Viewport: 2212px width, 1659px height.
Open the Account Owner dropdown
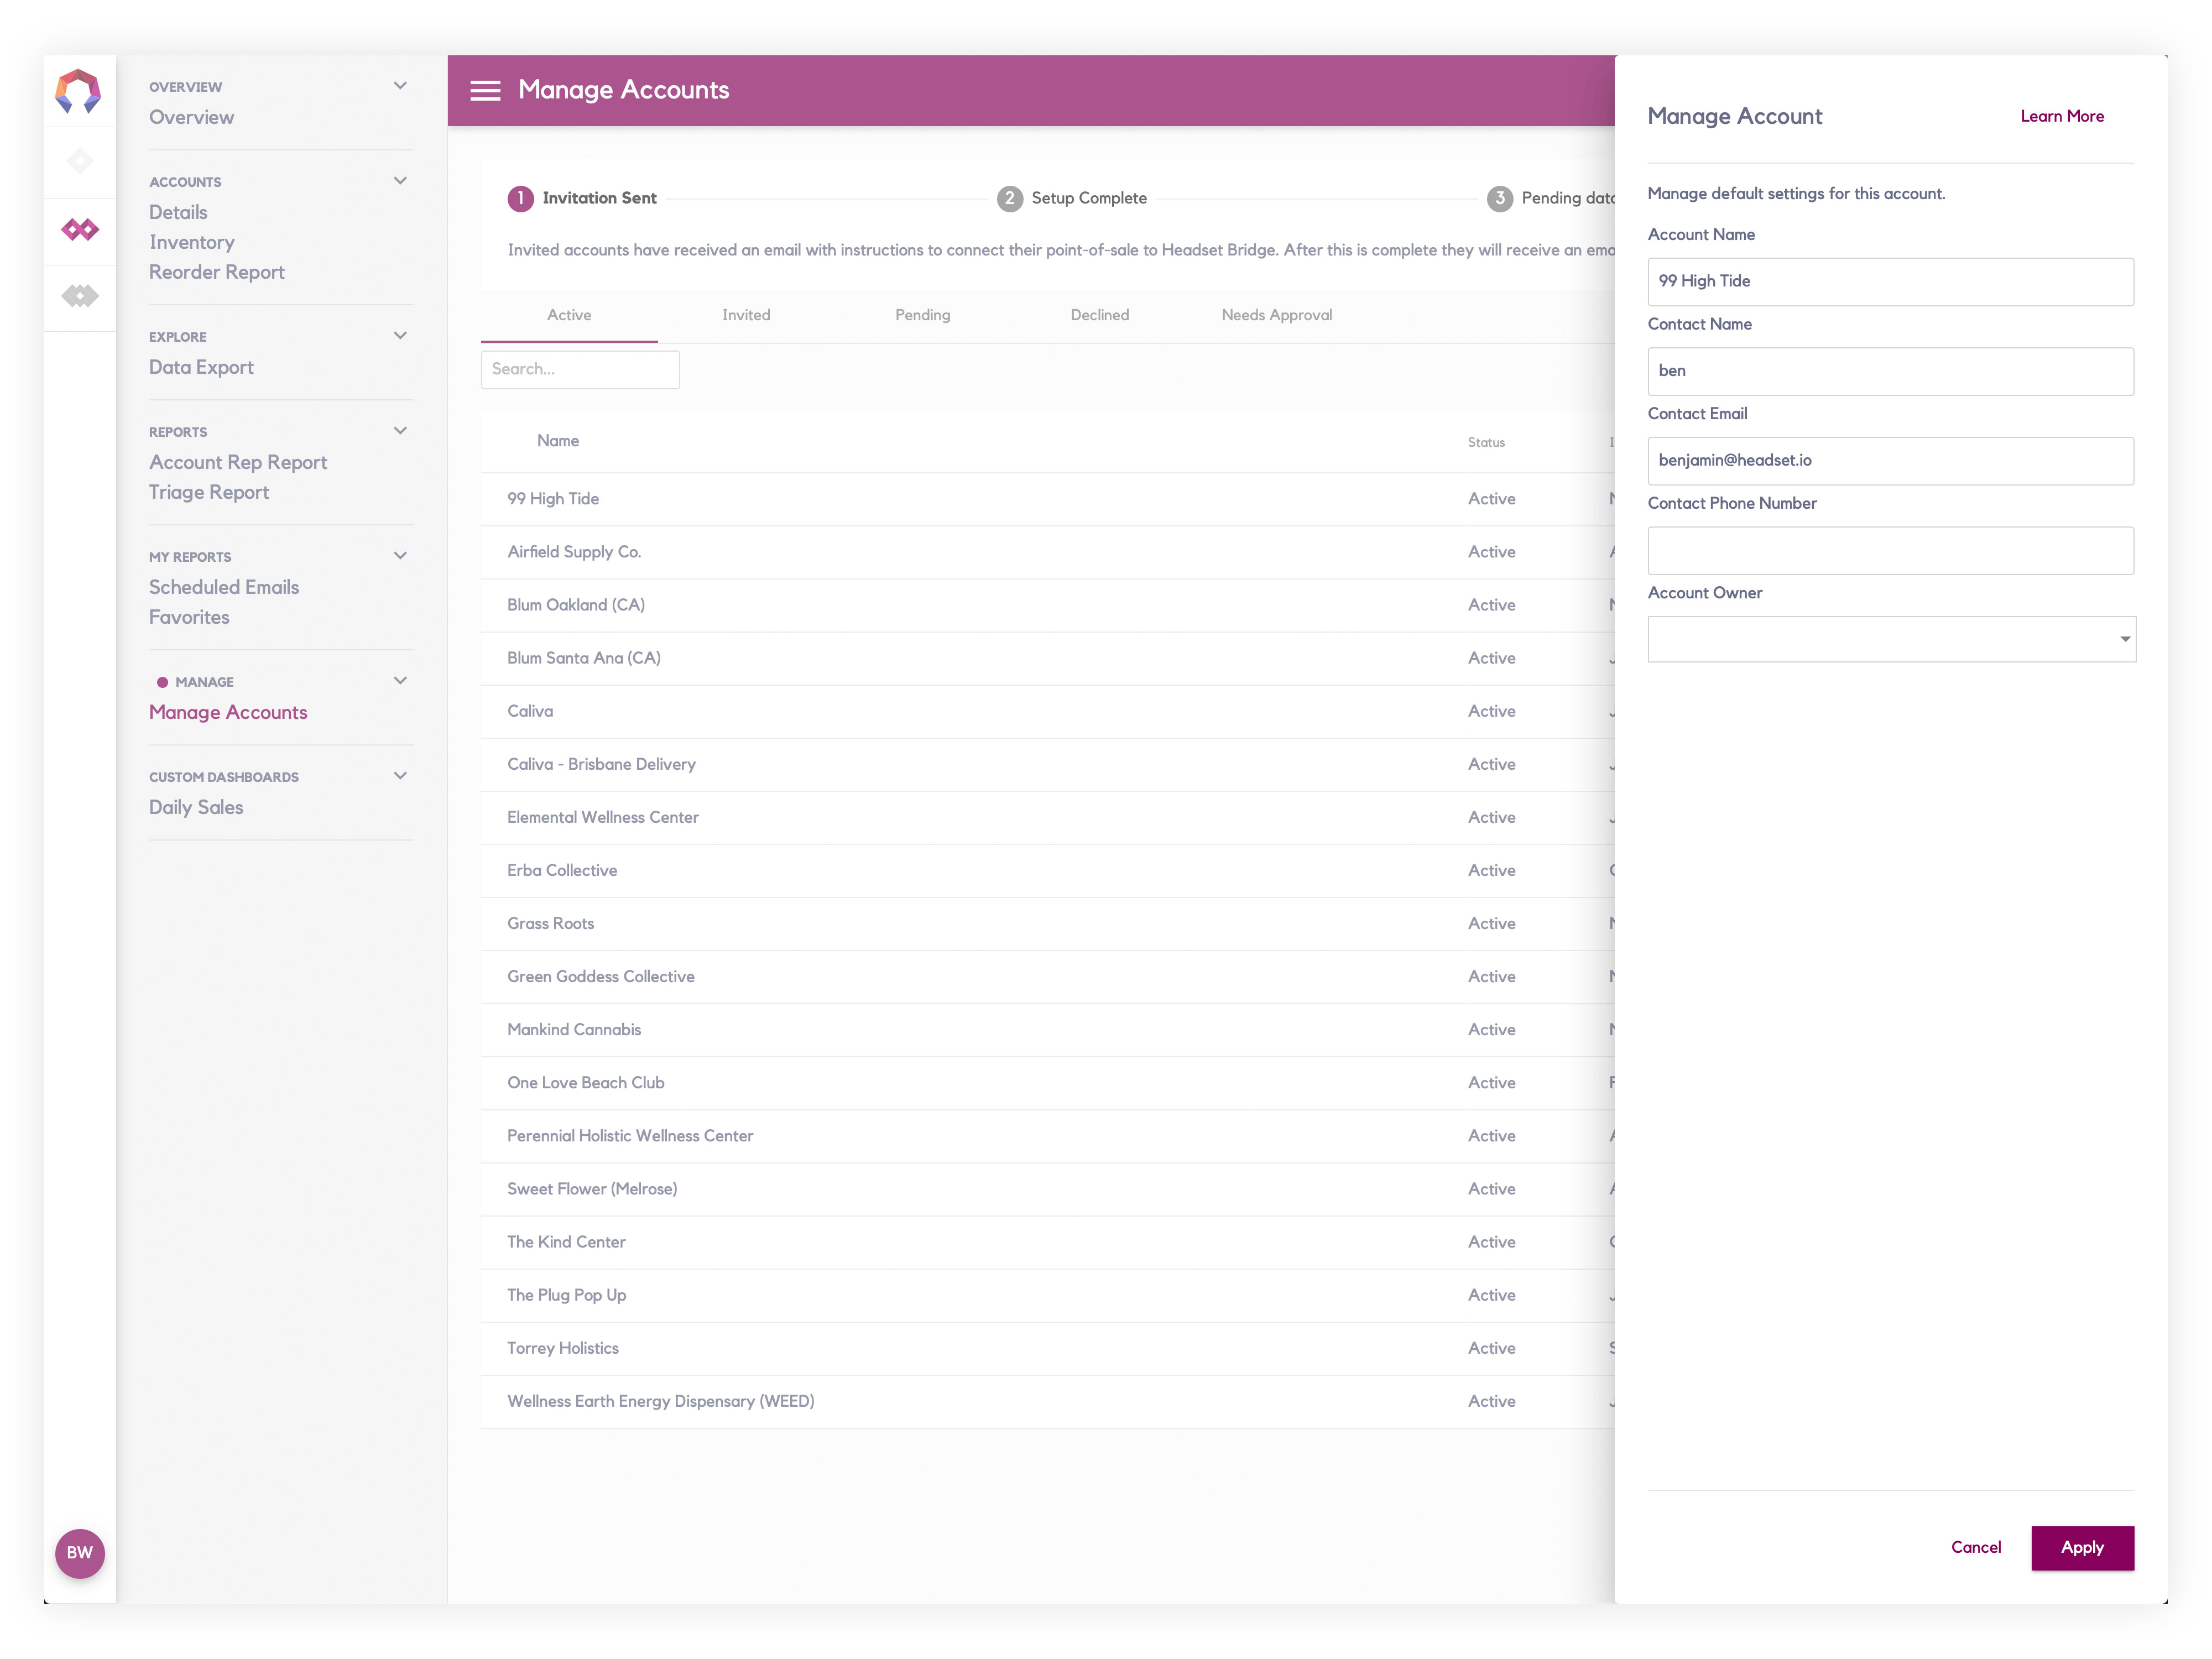tap(1891, 639)
